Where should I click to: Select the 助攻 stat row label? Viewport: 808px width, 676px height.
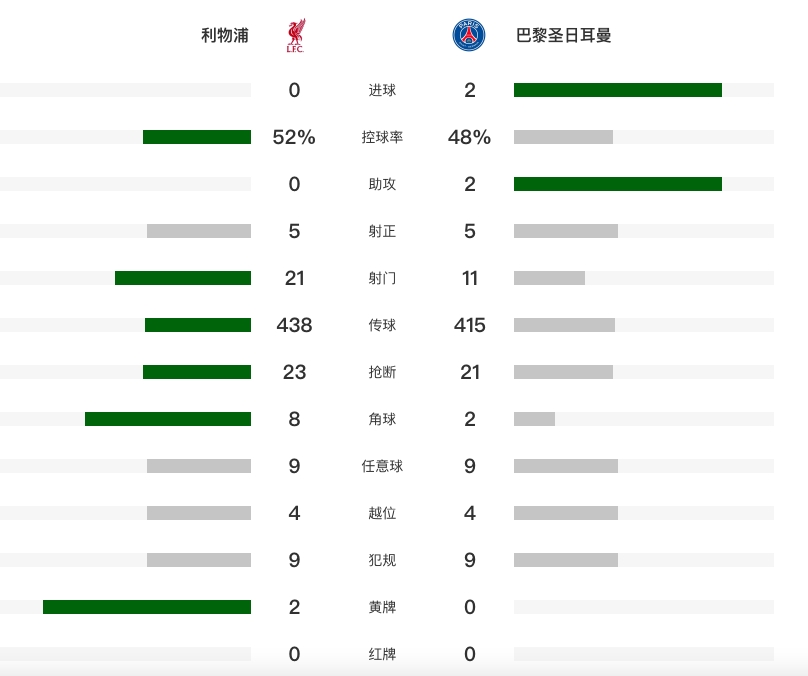tap(382, 184)
